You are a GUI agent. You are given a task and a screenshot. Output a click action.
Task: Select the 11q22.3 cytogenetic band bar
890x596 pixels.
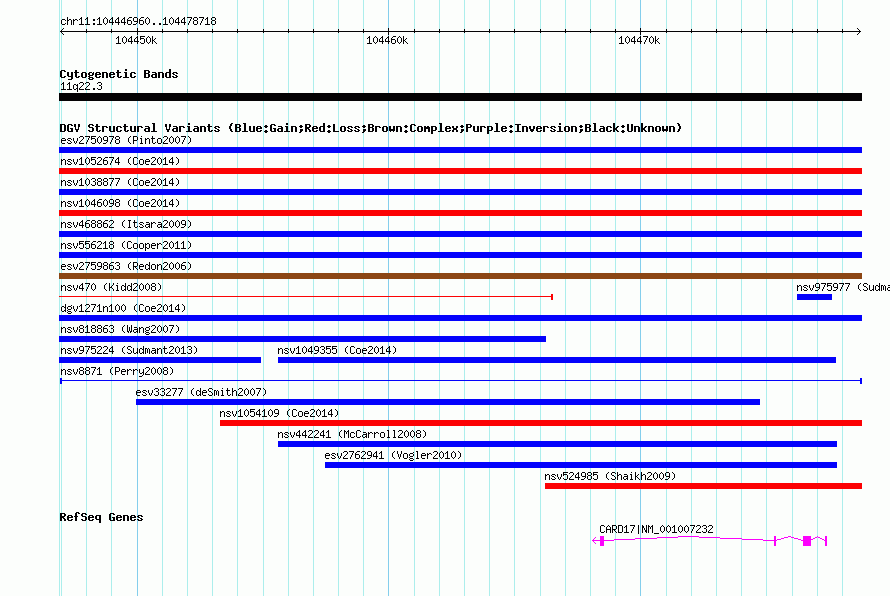pyautogui.click(x=460, y=97)
